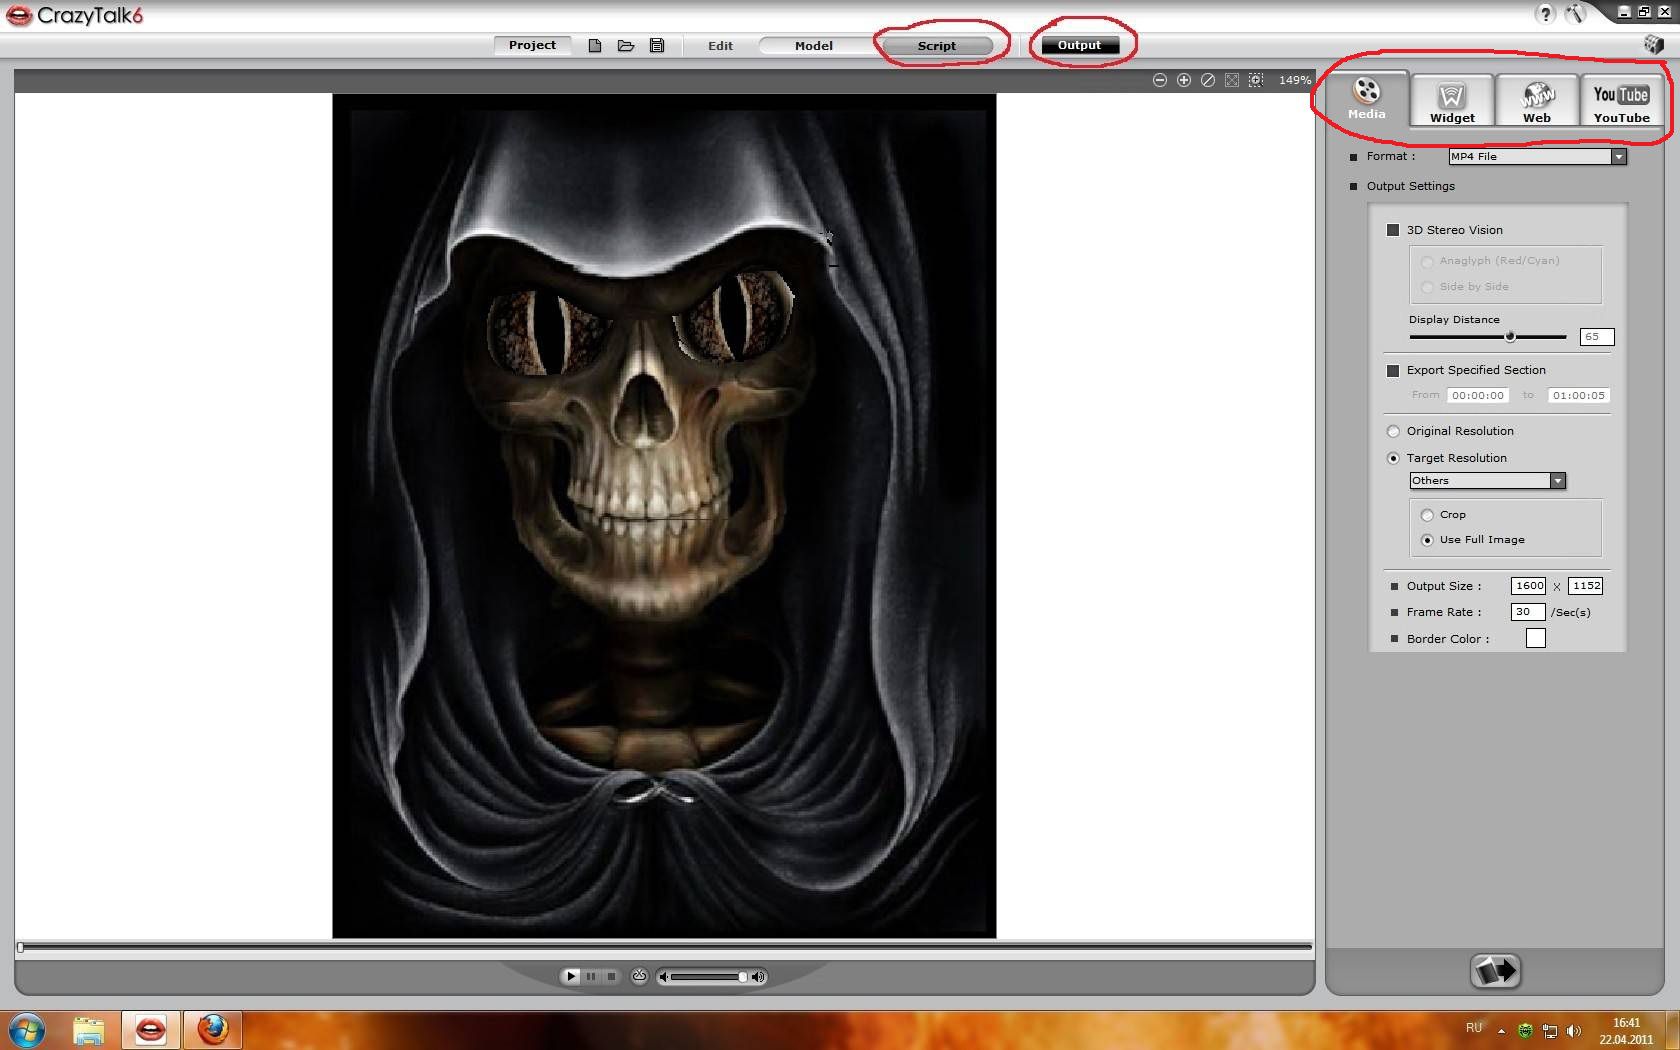The image size is (1680, 1050).
Task: Open a project with the folder icon
Action: click(x=626, y=46)
